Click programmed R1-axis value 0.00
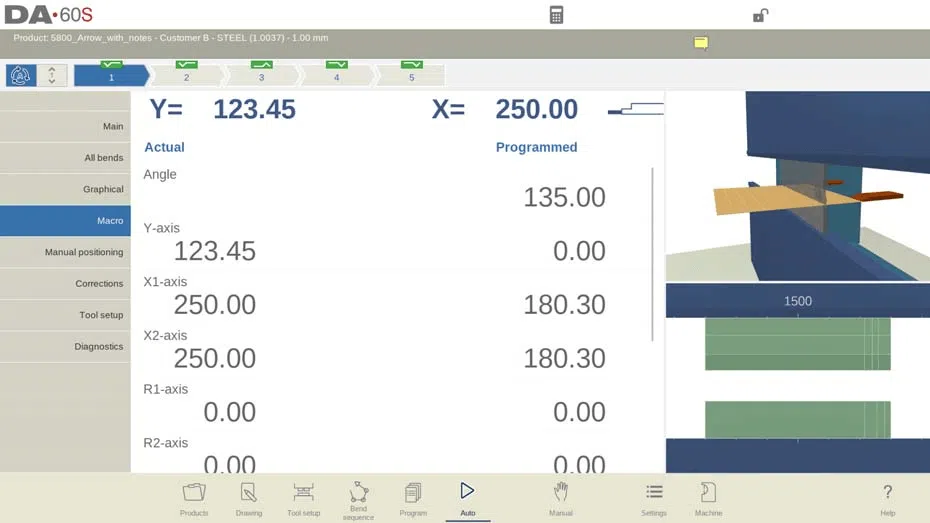The image size is (930, 523). point(579,412)
